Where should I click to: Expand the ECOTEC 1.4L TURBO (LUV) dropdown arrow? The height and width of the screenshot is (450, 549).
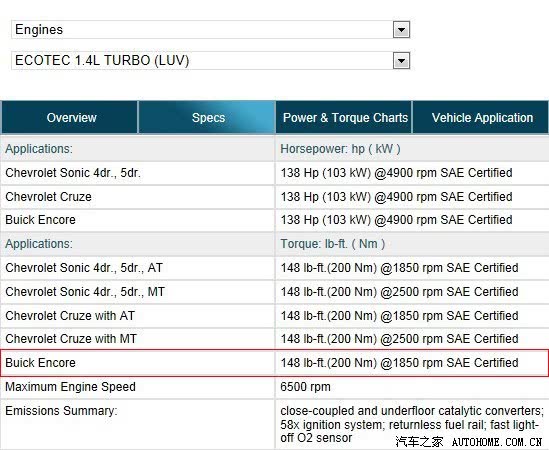(401, 61)
